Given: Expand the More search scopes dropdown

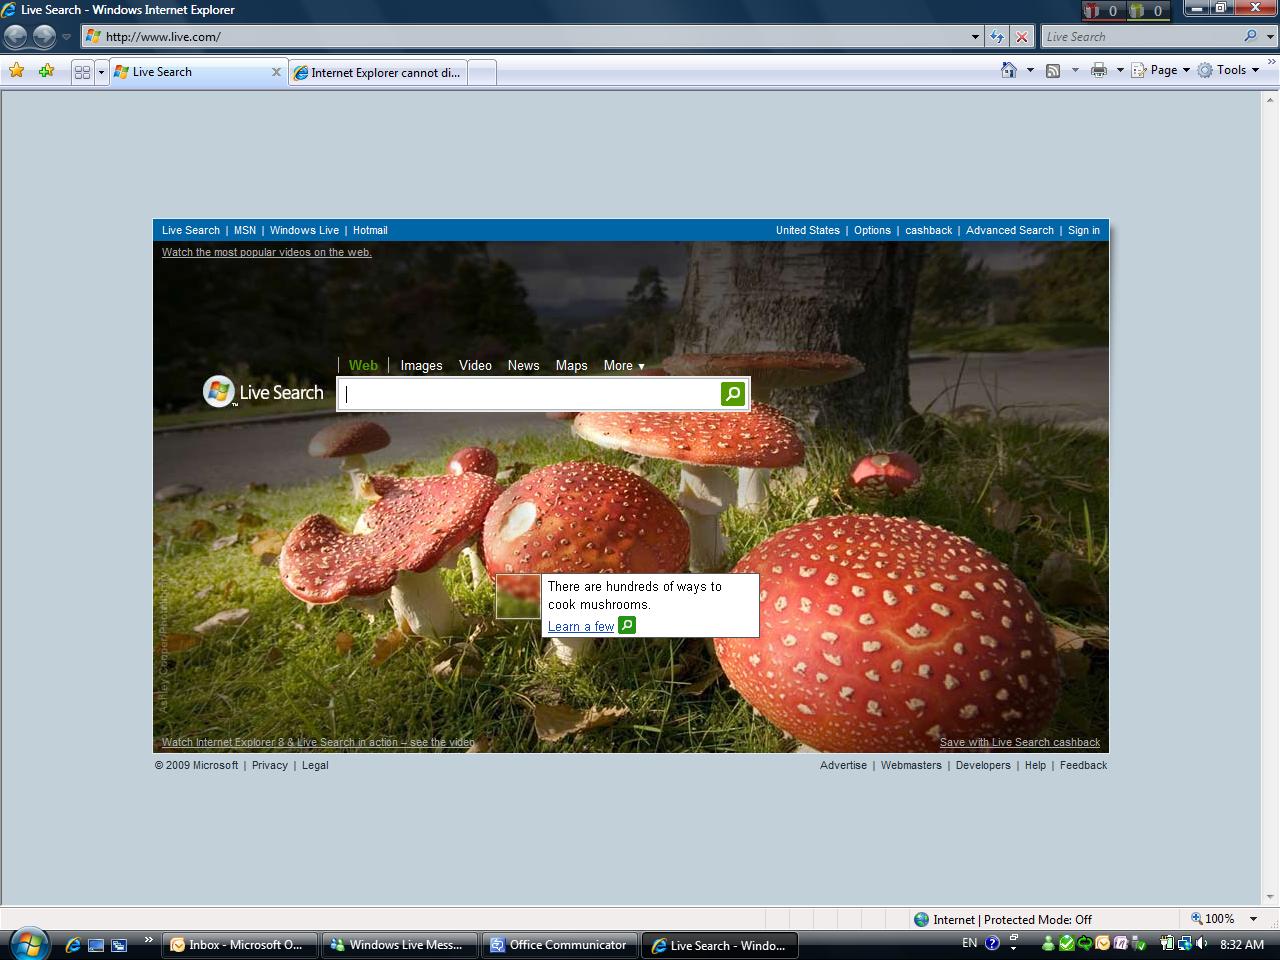Looking at the screenshot, I should [624, 365].
